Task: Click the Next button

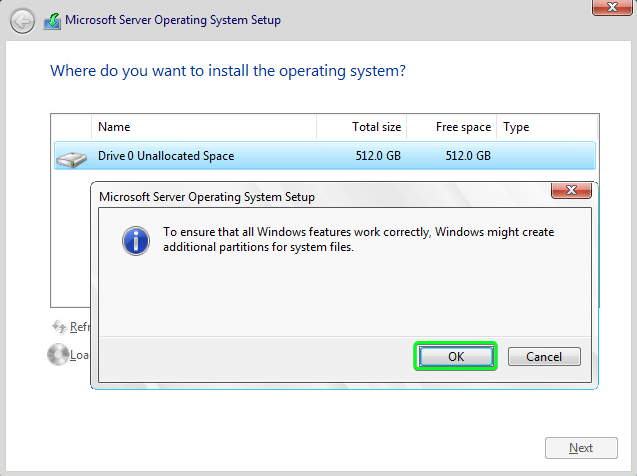Action: click(581, 448)
